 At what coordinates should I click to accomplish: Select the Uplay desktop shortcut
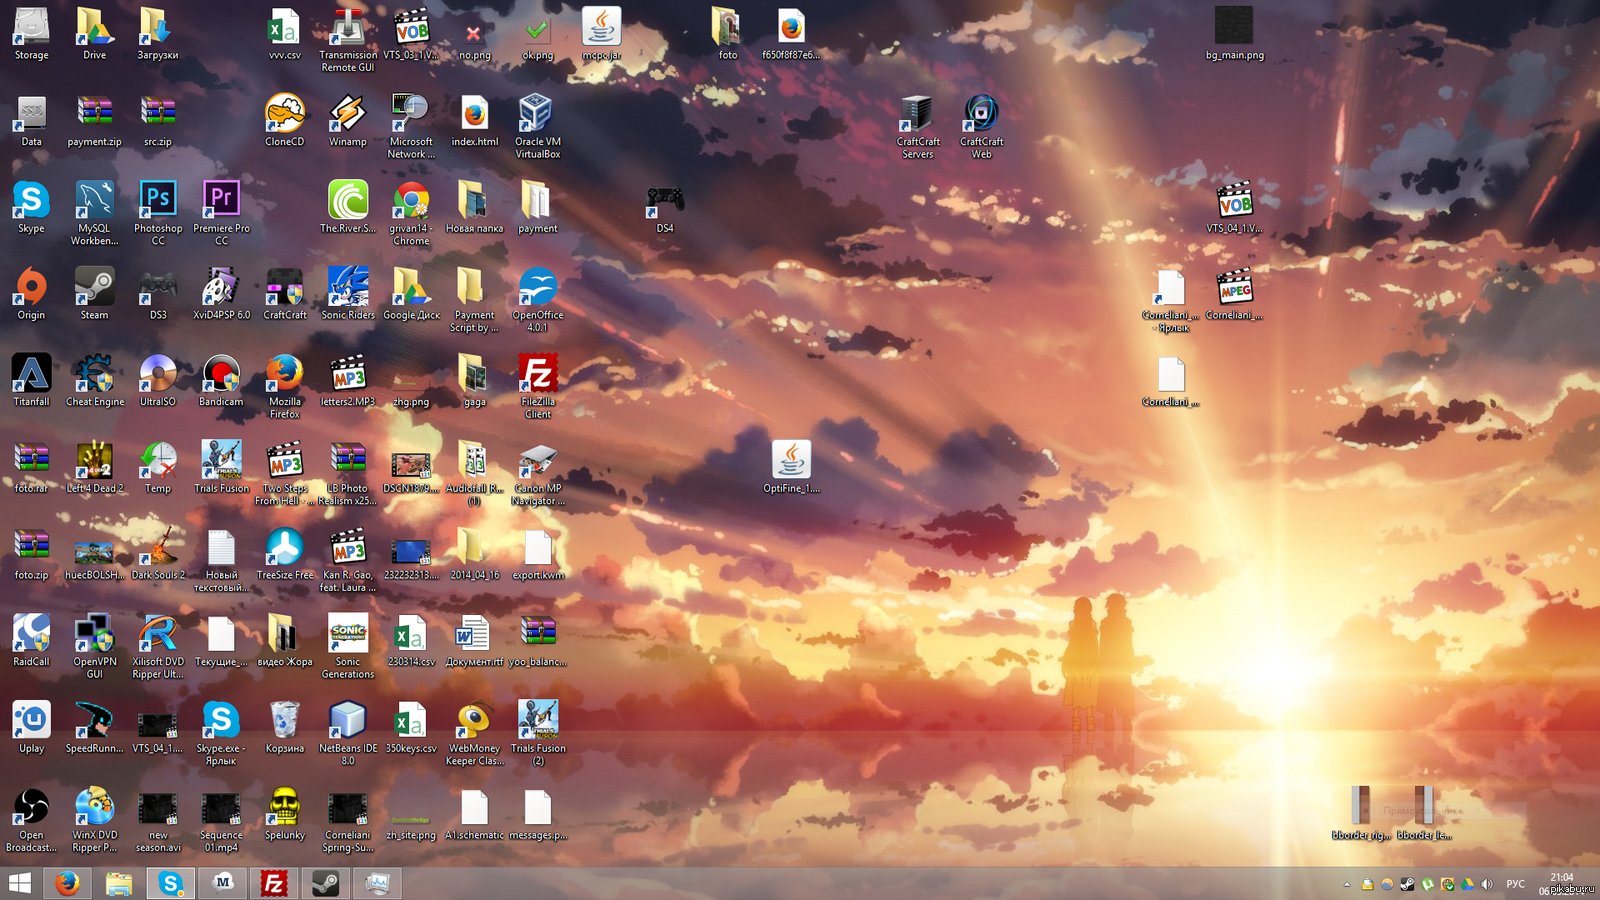point(31,728)
